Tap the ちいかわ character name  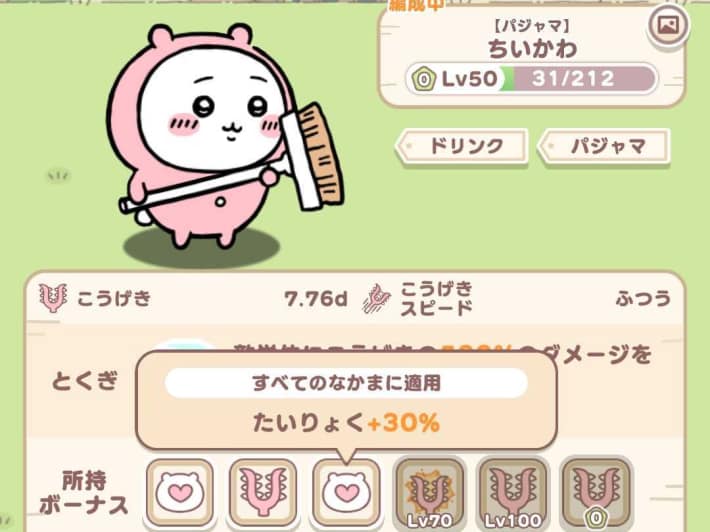coord(533,49)
